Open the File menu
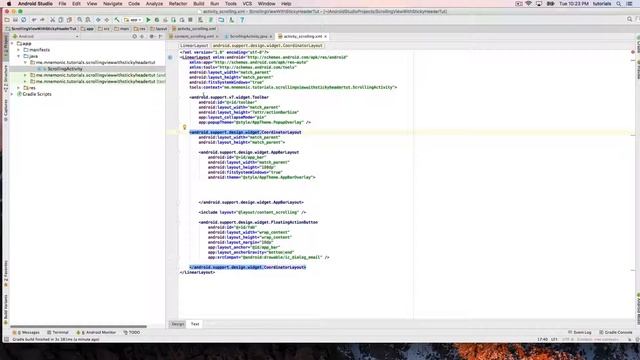Viewport: 640px width, 360px height. (62, 4)
